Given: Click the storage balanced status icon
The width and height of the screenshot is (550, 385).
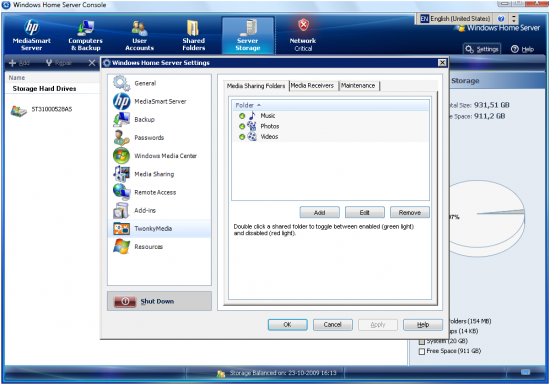Looking at the screenshot, I should pos(221,374).
